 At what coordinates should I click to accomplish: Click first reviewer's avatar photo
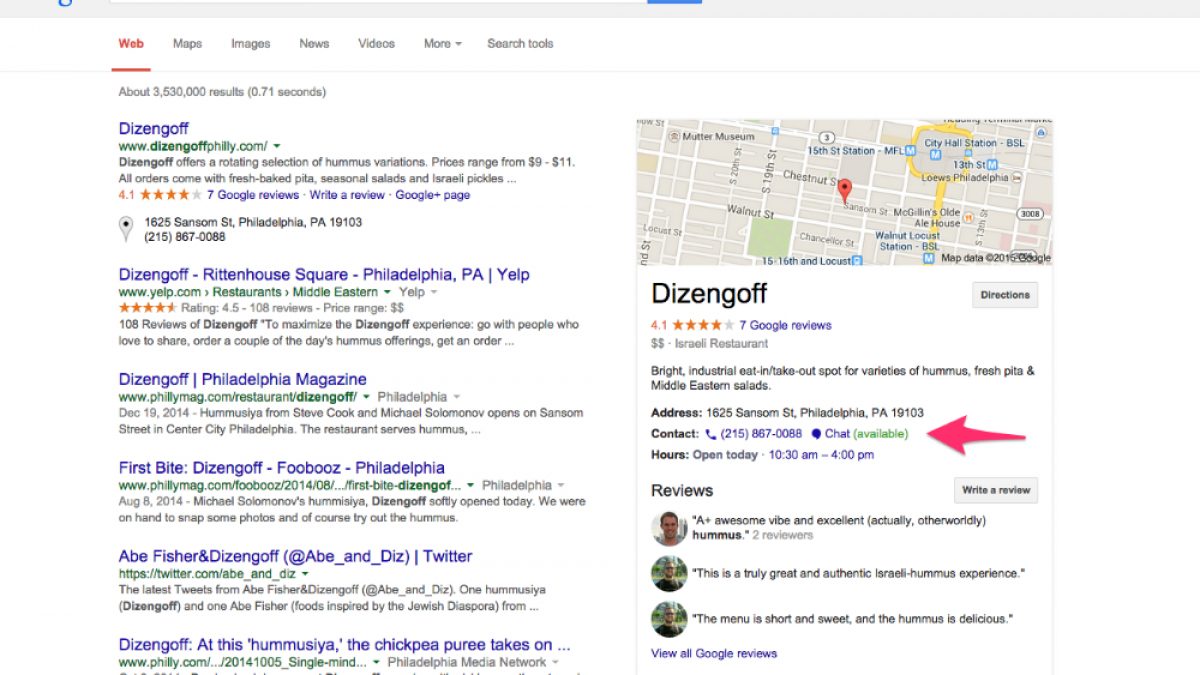coord(669,528)
